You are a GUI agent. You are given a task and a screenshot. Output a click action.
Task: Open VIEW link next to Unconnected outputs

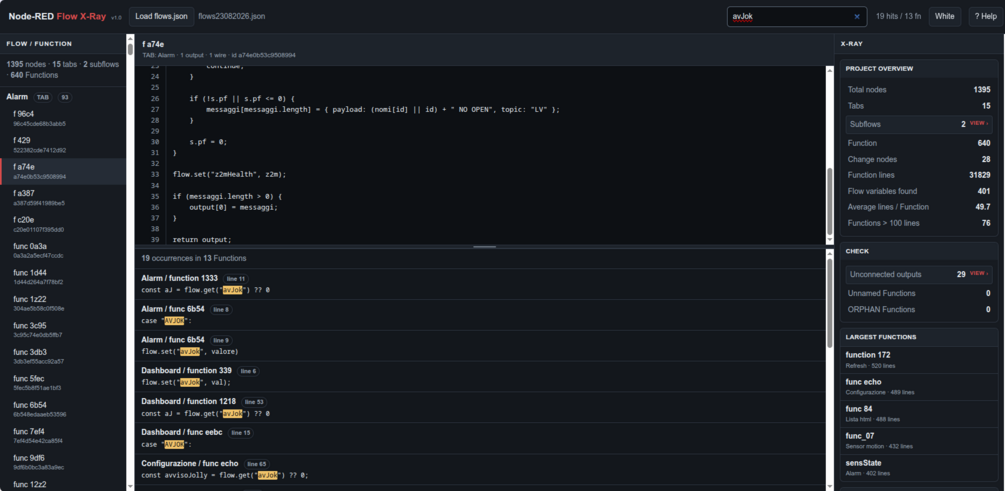[979, 274]
